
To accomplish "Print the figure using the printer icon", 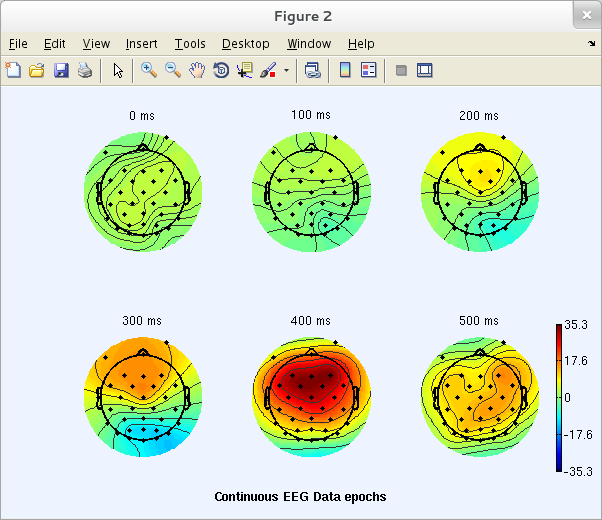I will click(x=84, y=70).
